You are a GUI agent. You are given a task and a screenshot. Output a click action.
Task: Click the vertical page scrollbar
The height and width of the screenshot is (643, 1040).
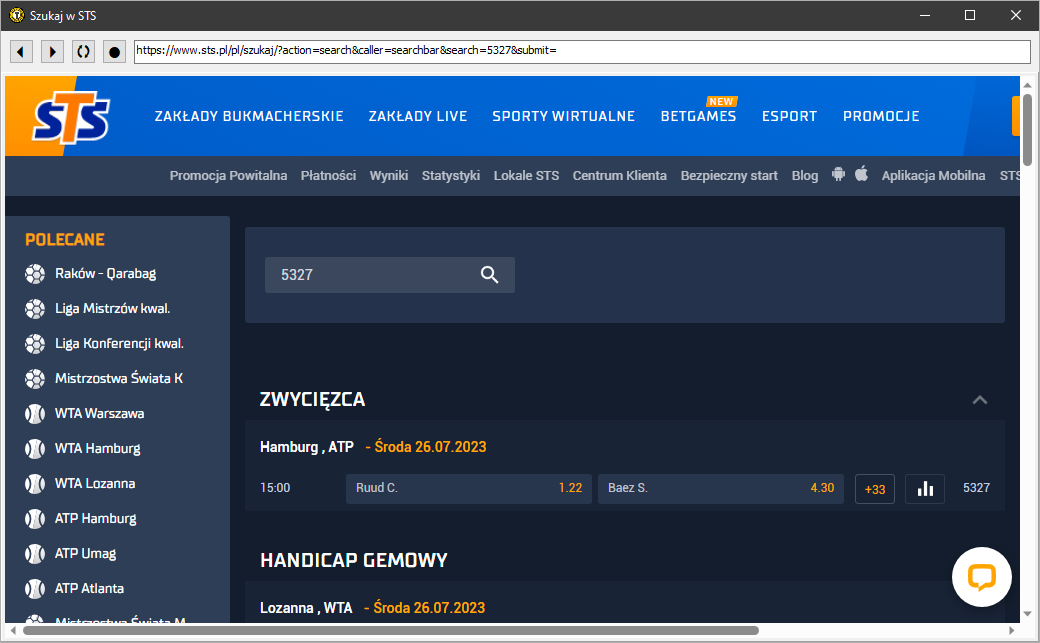1027,350
